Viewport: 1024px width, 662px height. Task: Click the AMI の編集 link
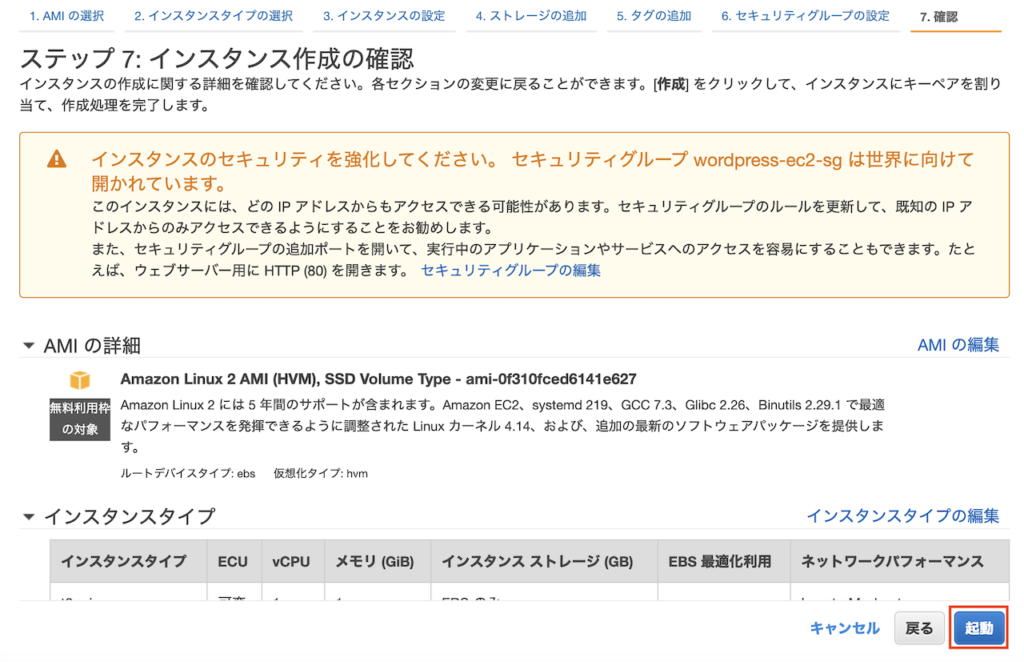point(957,344)
